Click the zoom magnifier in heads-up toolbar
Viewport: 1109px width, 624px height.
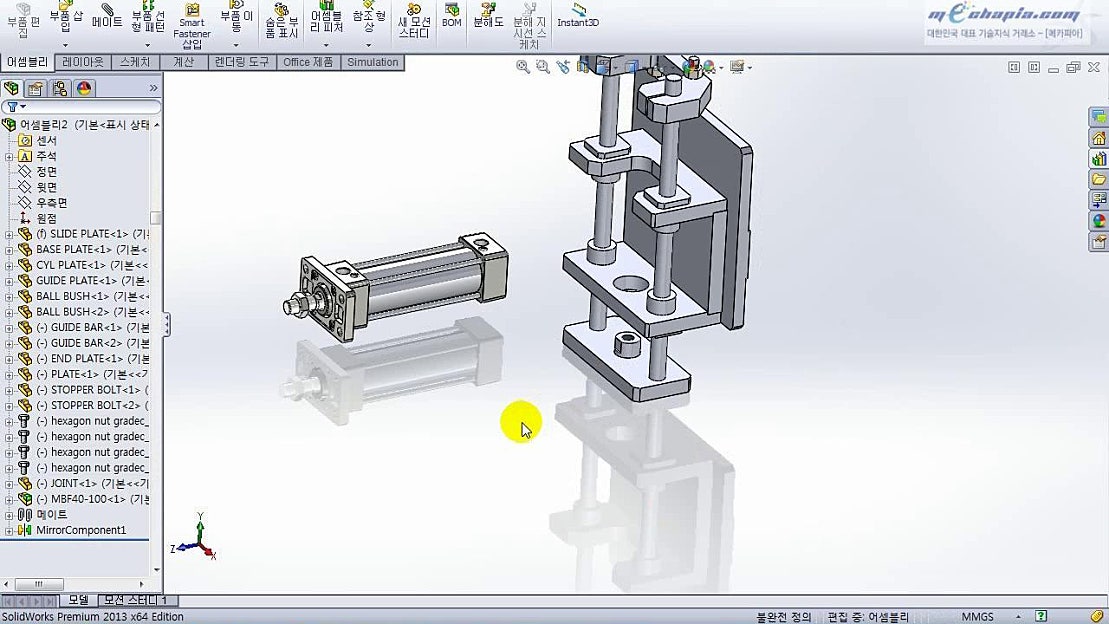point(522,66)
